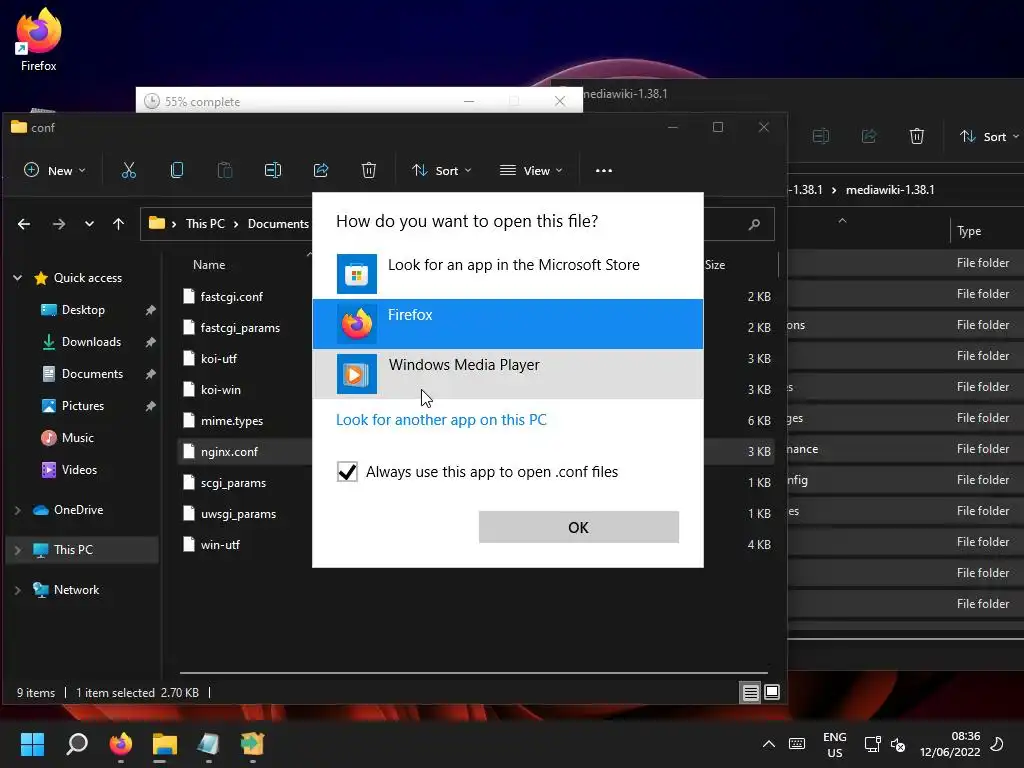The height and width of the screenshot is (768, 1024).
Task: Go forward with the right arrow button
Action: click(59, 224)
